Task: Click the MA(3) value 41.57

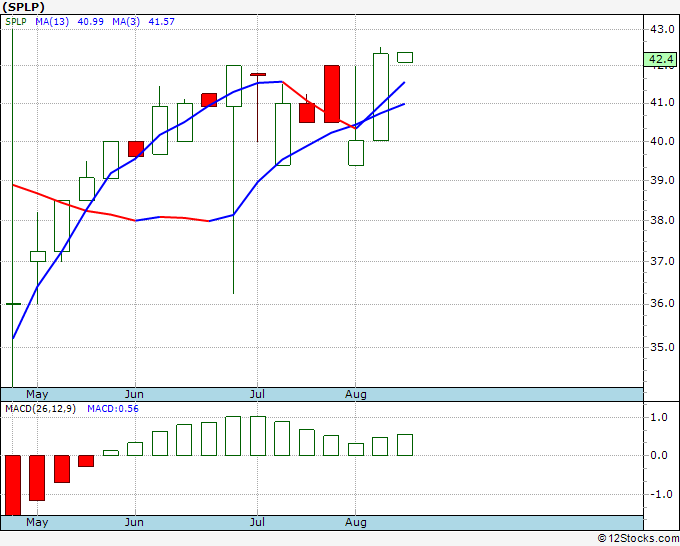Action: coord(161,21)
